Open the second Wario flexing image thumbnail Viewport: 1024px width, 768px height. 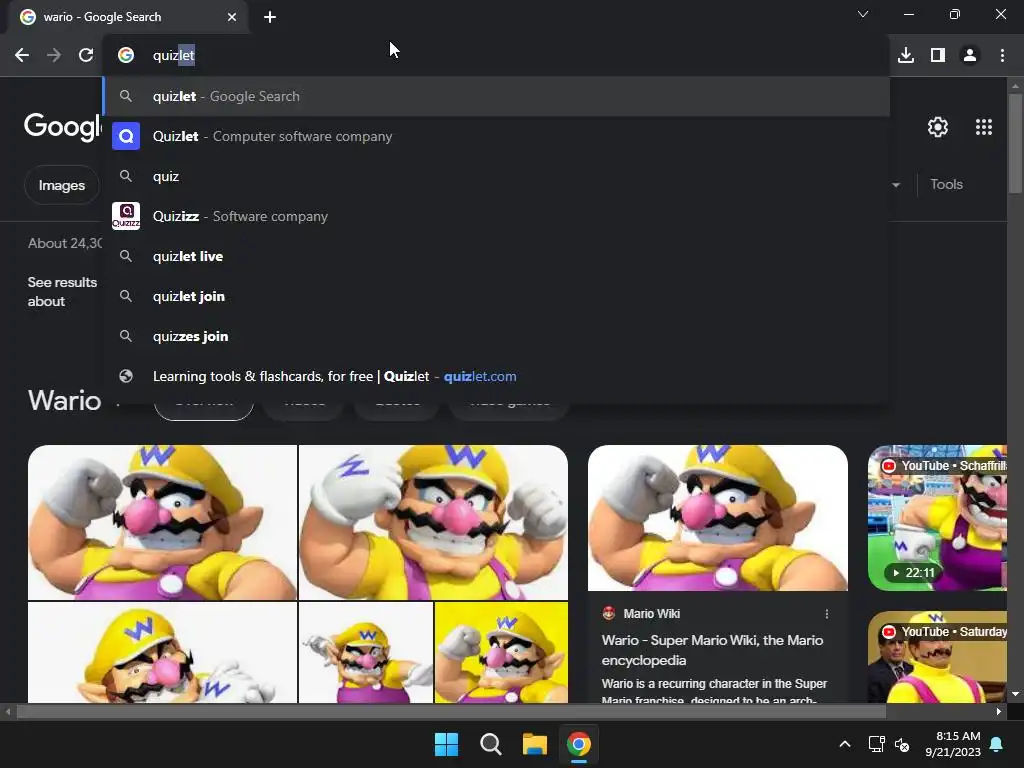[433, 522]
